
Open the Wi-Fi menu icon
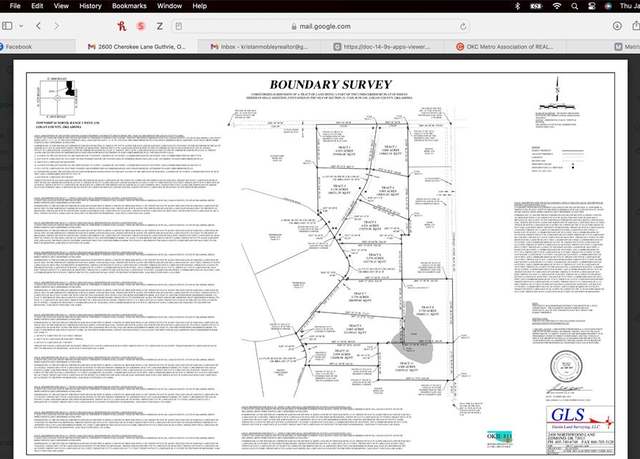tap(557, 6)
